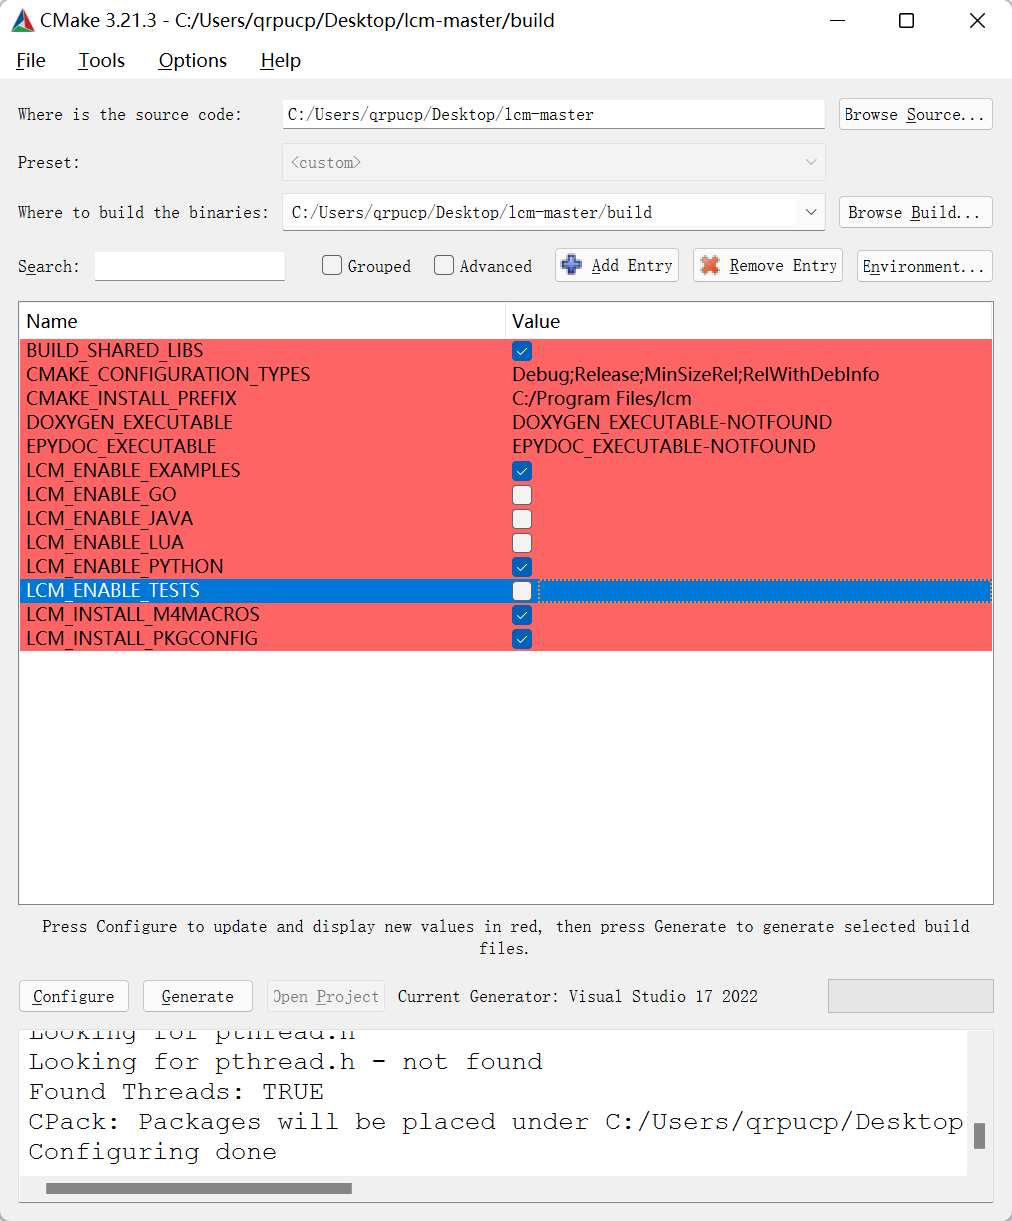Click the Value column header
The height and width of the screenshot is (1221, 1012).
pyautogui.click(x=749, y=321)
